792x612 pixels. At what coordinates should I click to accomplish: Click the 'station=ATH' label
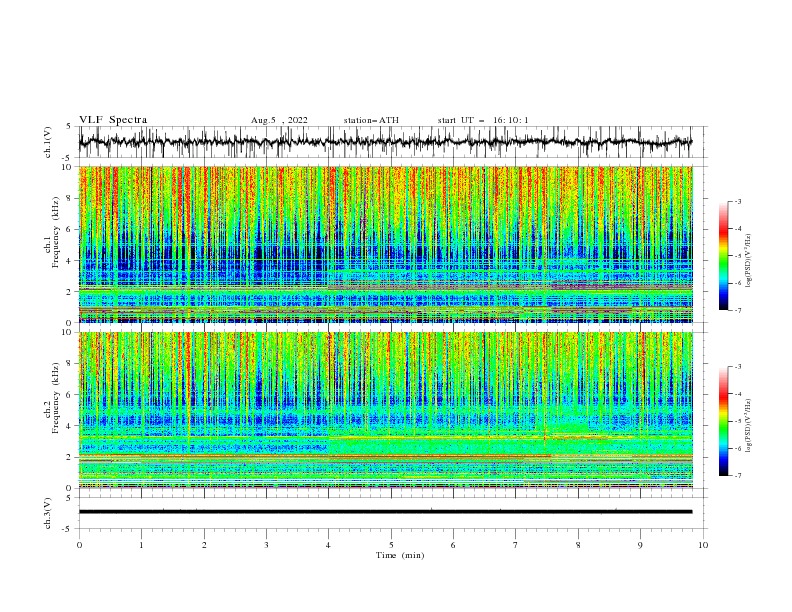click(371, 120)
